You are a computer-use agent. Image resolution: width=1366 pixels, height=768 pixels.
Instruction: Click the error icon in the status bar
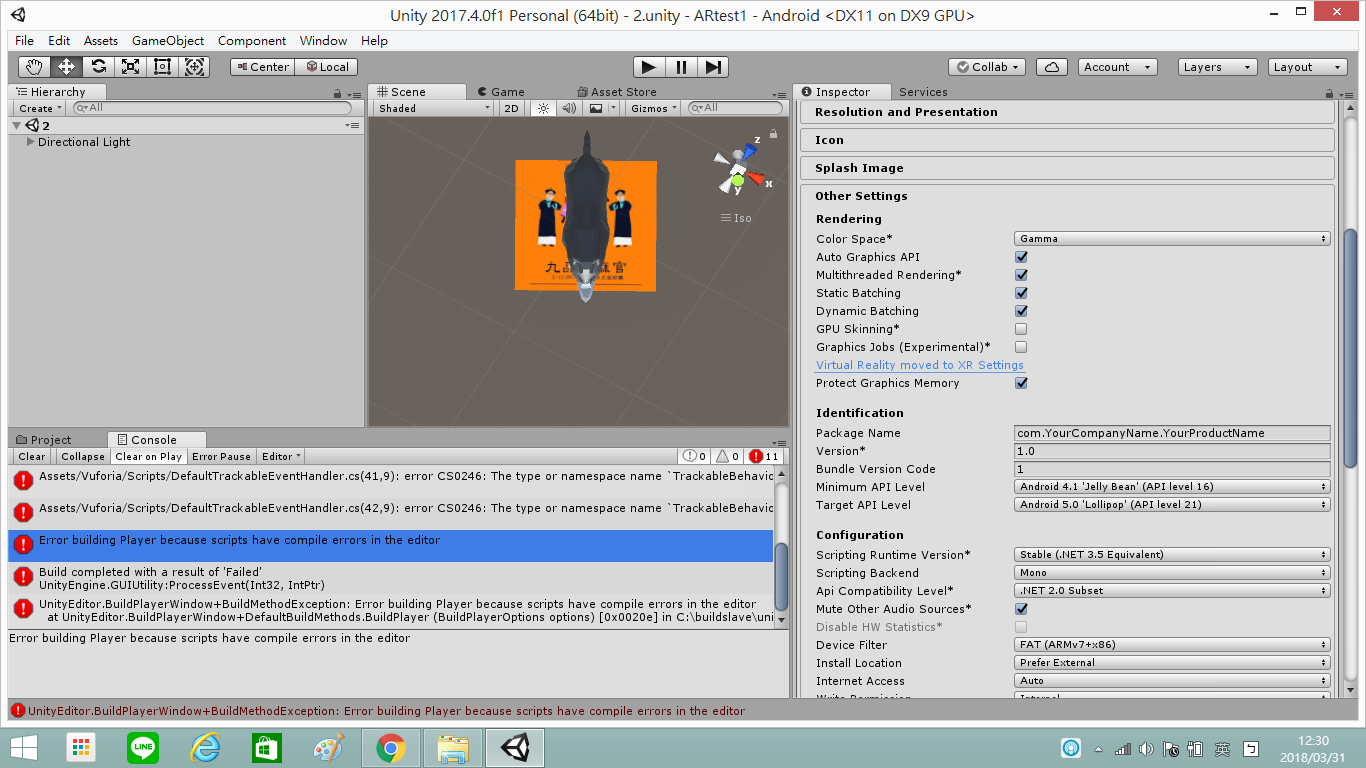click(x=18, y=711)
